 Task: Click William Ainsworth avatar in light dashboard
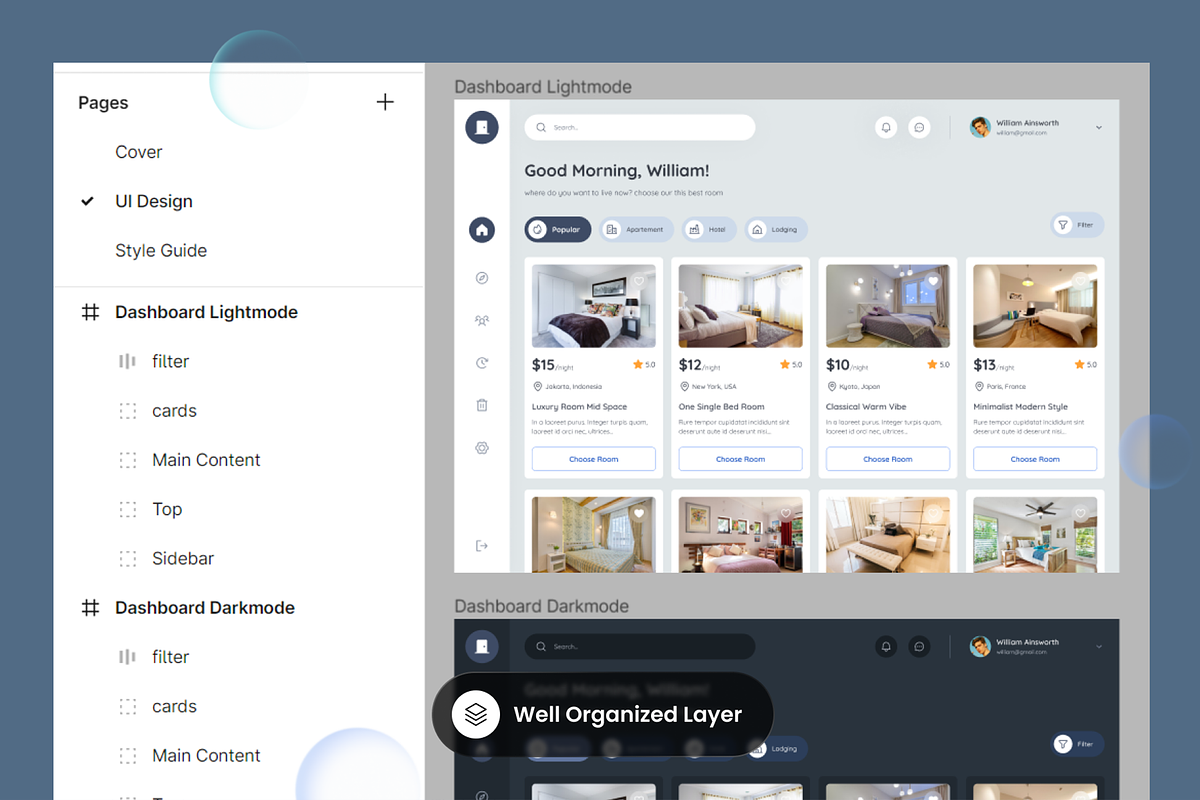pos(980,127)
